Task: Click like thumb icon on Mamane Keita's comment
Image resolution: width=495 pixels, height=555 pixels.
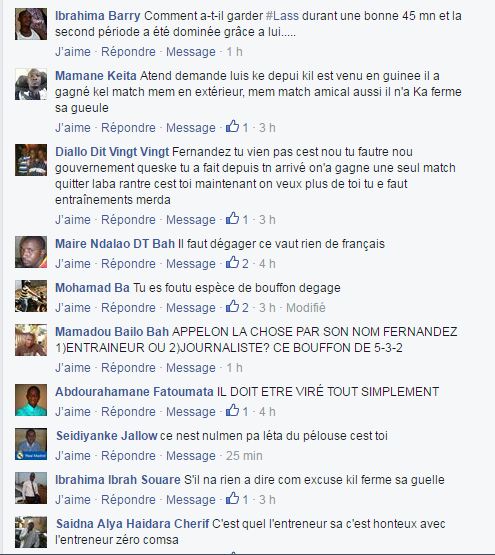Action: tap(232, 126)
